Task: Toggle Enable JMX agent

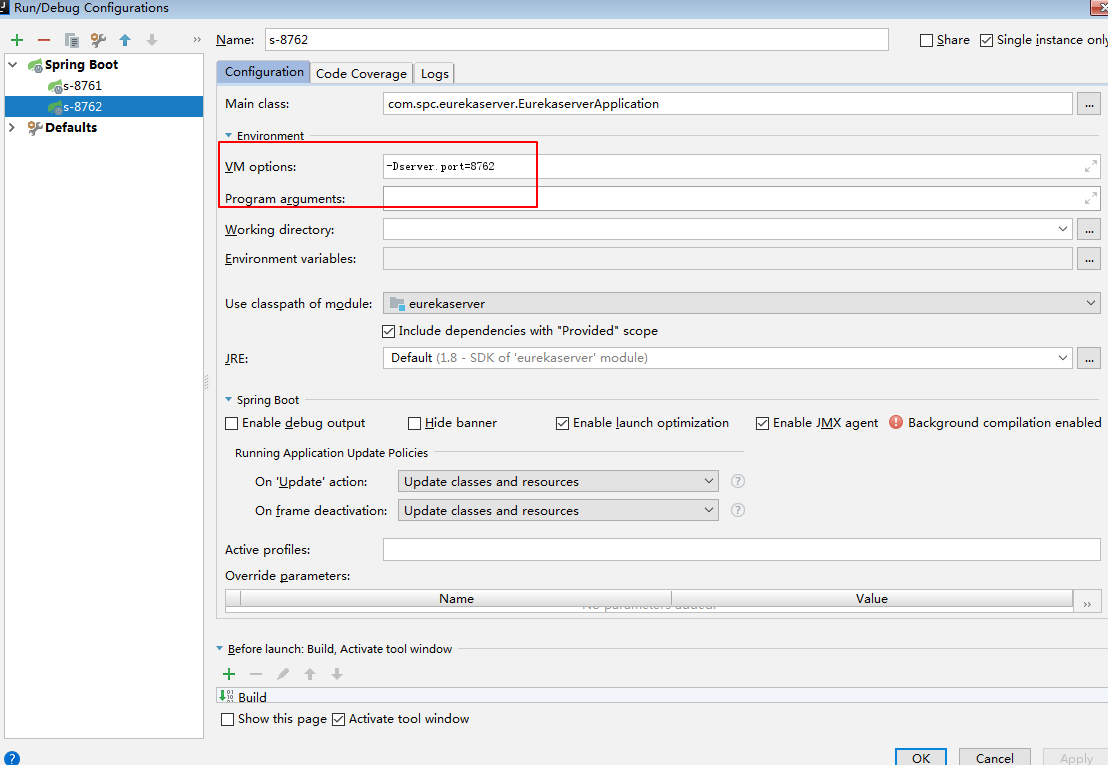Action: pyautogui.click(x=762, y=423)
